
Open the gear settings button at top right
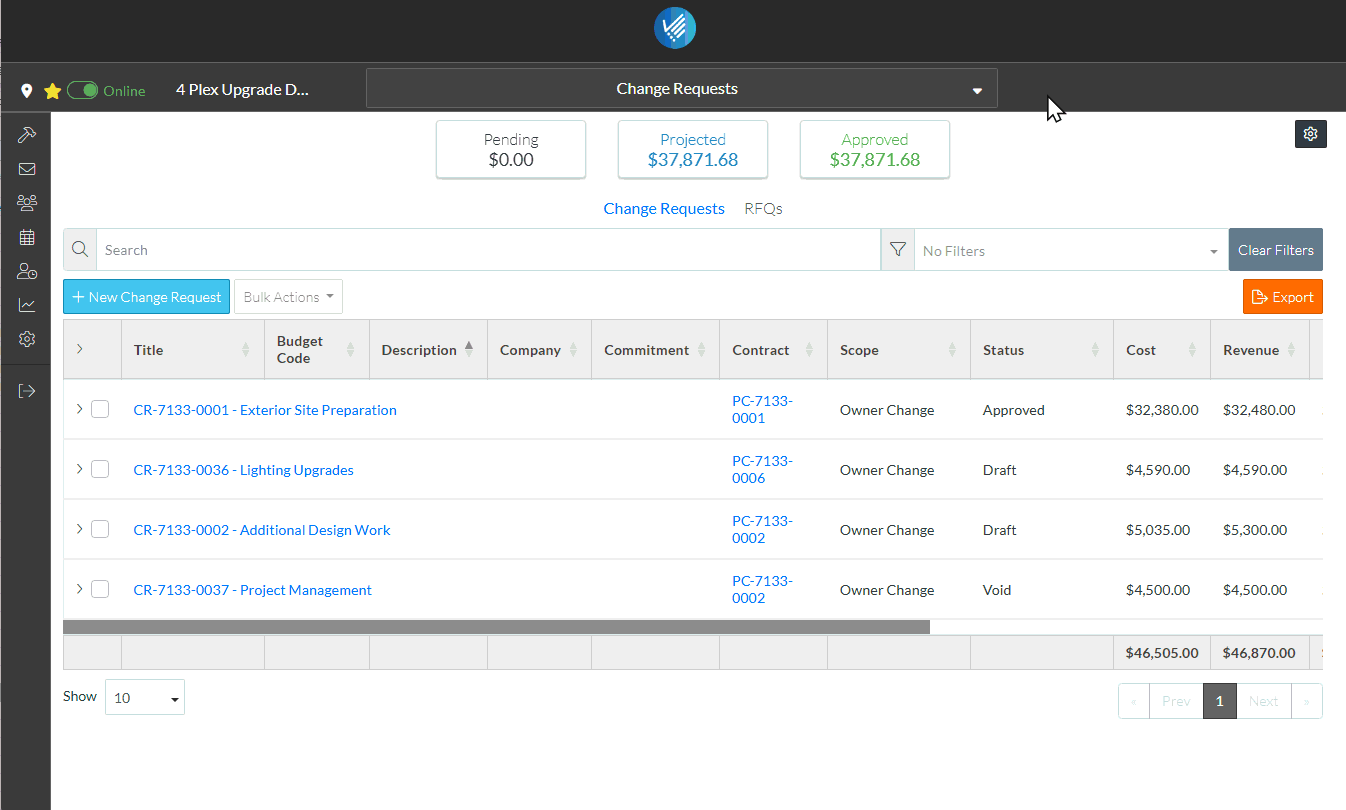pyautogui.click(x=1311, y=134)
